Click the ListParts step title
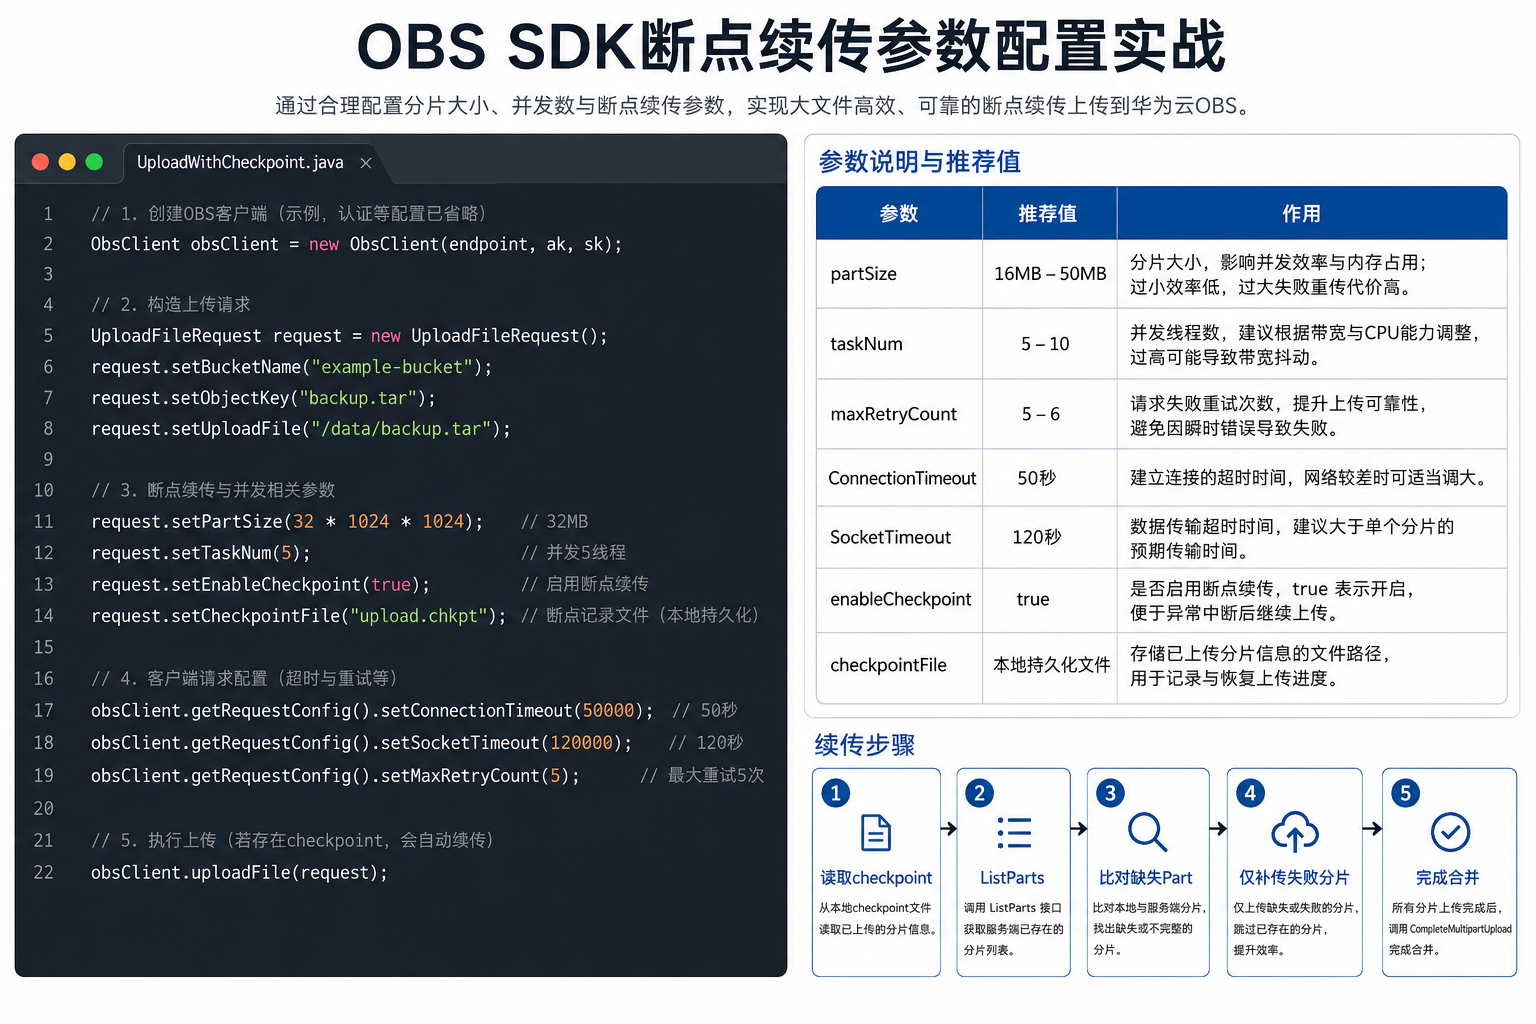Screen dimensions: 1536x1024 pyautogui.click(x=1012, y=878)
